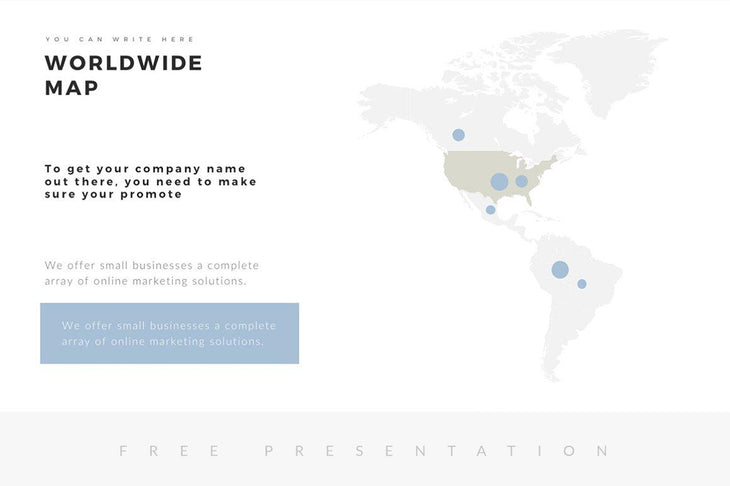Viewport: 730px width, 486px height.
Task: Select the largest blue dot in central United States
Action: pos(499,181)
